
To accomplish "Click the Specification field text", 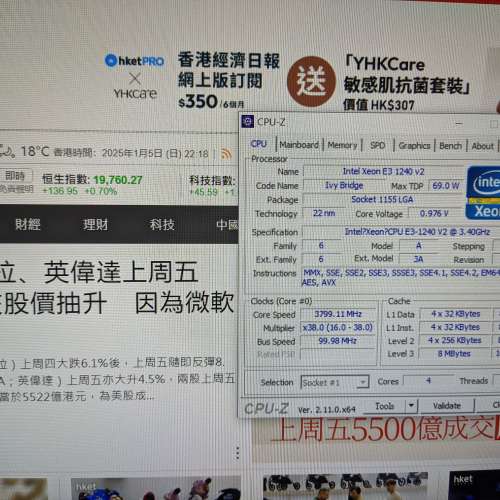I will pyautogui.click(x=401, y=232).
